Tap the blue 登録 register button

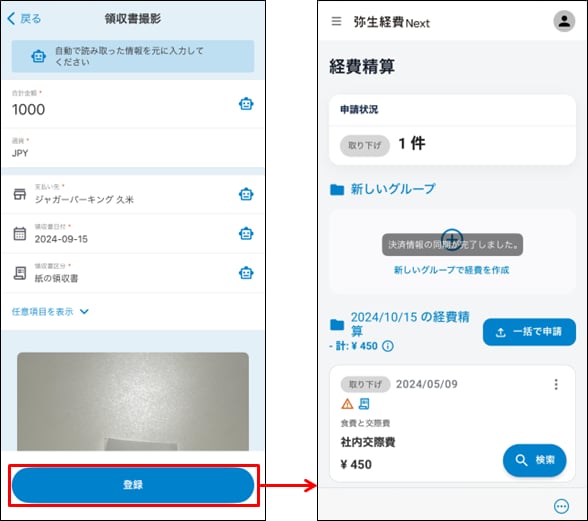133,485
